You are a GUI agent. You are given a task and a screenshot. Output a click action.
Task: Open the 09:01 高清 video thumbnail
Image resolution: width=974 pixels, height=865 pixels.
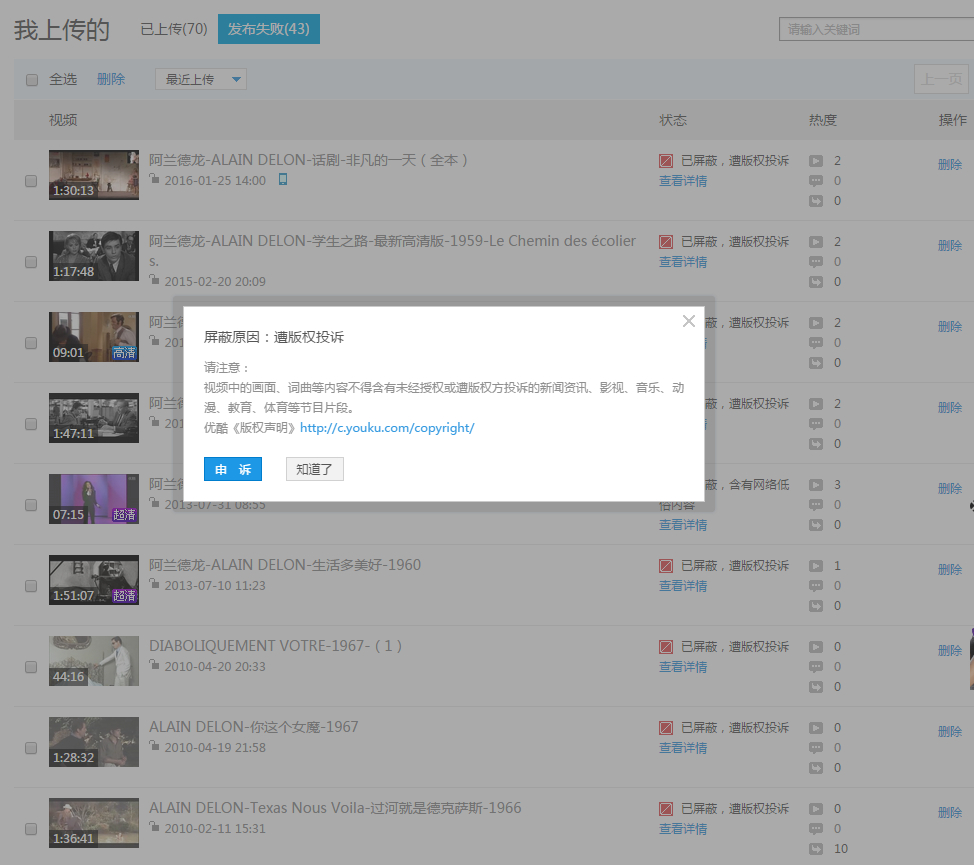pos(94,337)
